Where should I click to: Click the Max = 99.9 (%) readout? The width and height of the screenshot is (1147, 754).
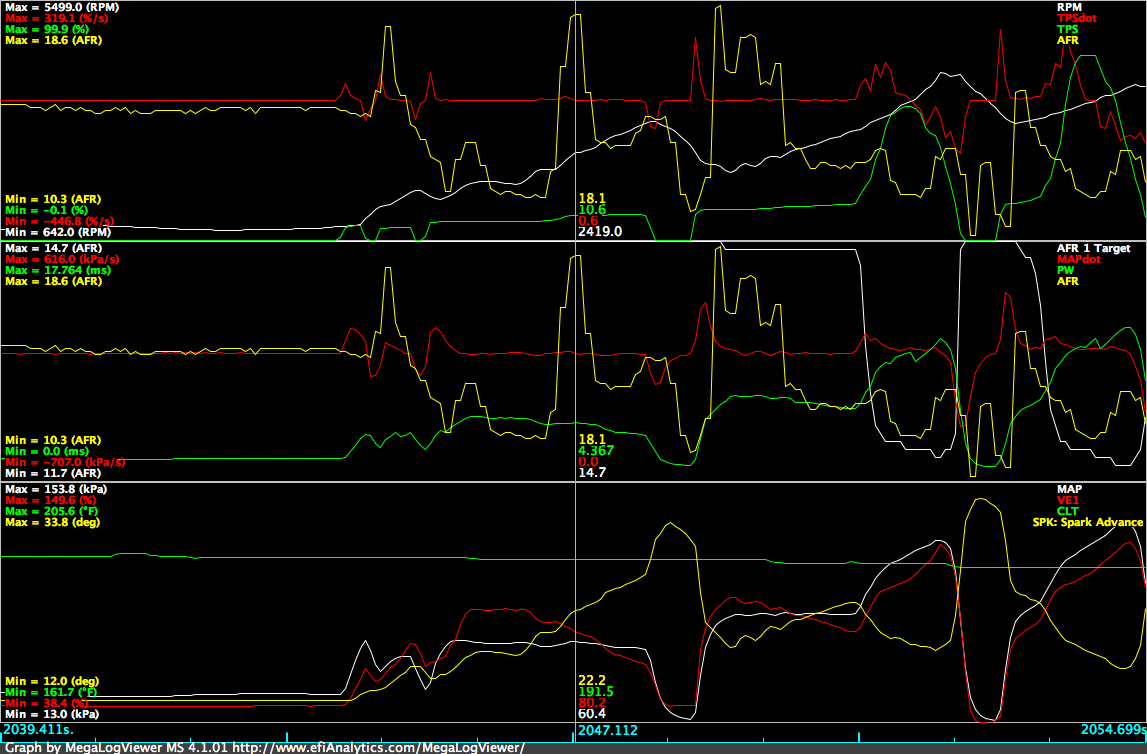(47, 29)
